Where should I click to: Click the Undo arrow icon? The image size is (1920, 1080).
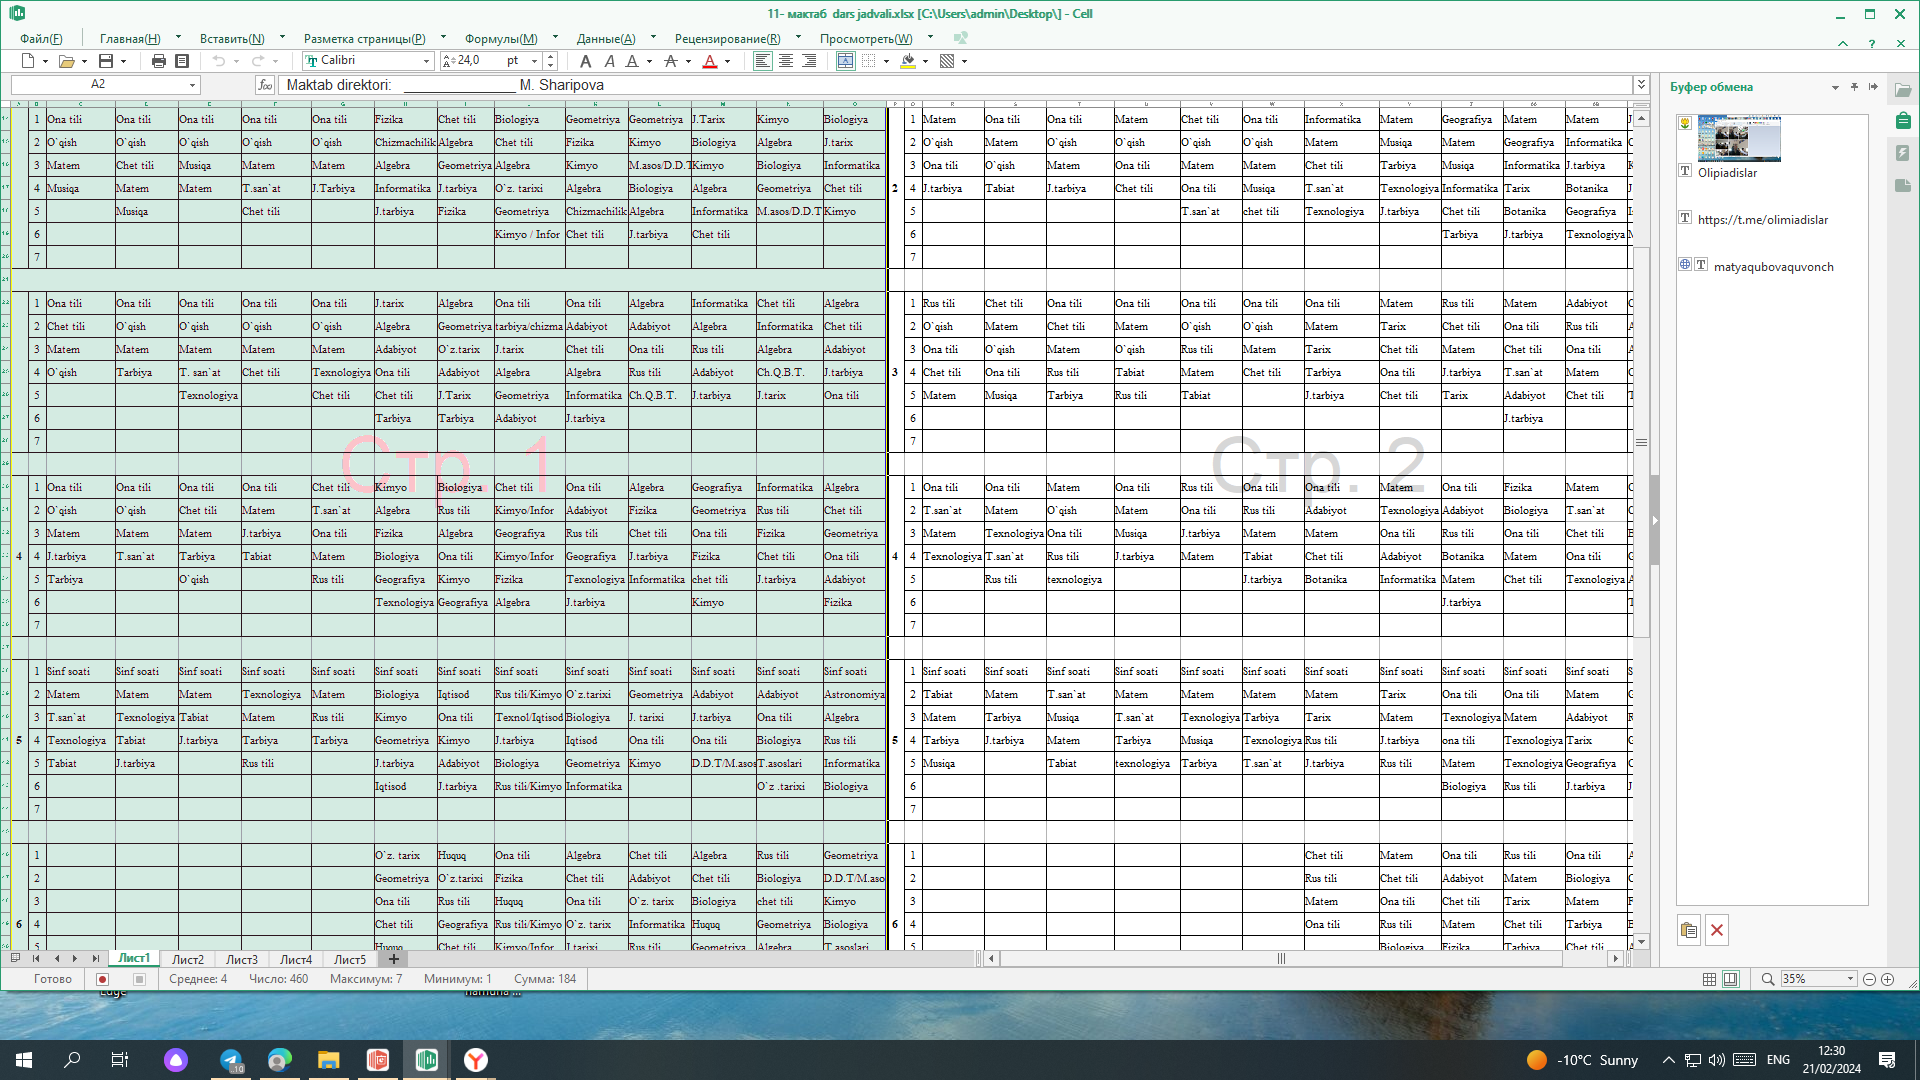pyautogui.click(x=218, y=61)
